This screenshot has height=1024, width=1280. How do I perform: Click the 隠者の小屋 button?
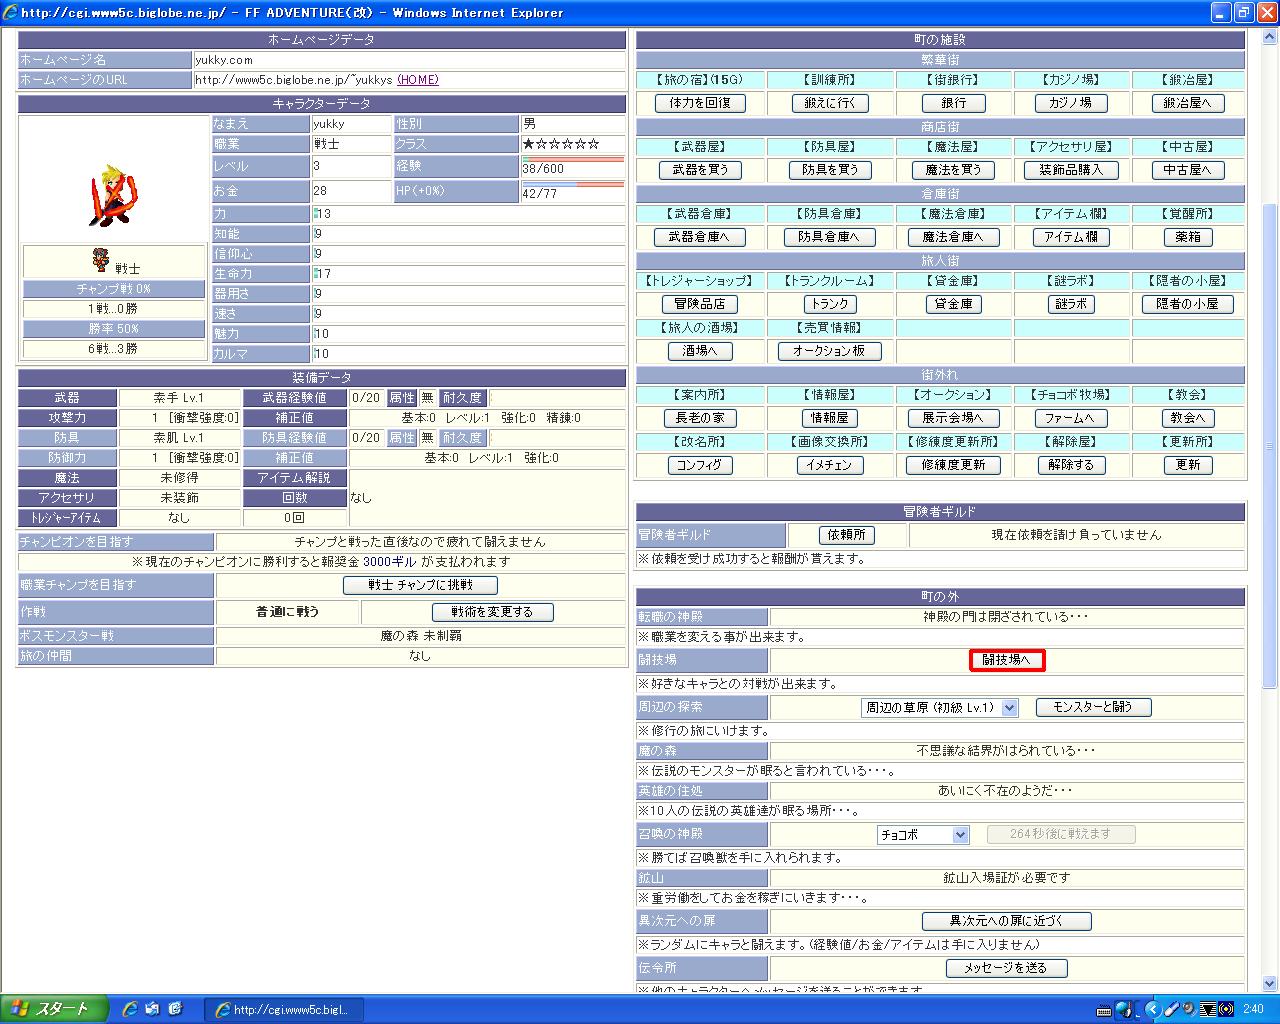click(x=1188, y=304)
